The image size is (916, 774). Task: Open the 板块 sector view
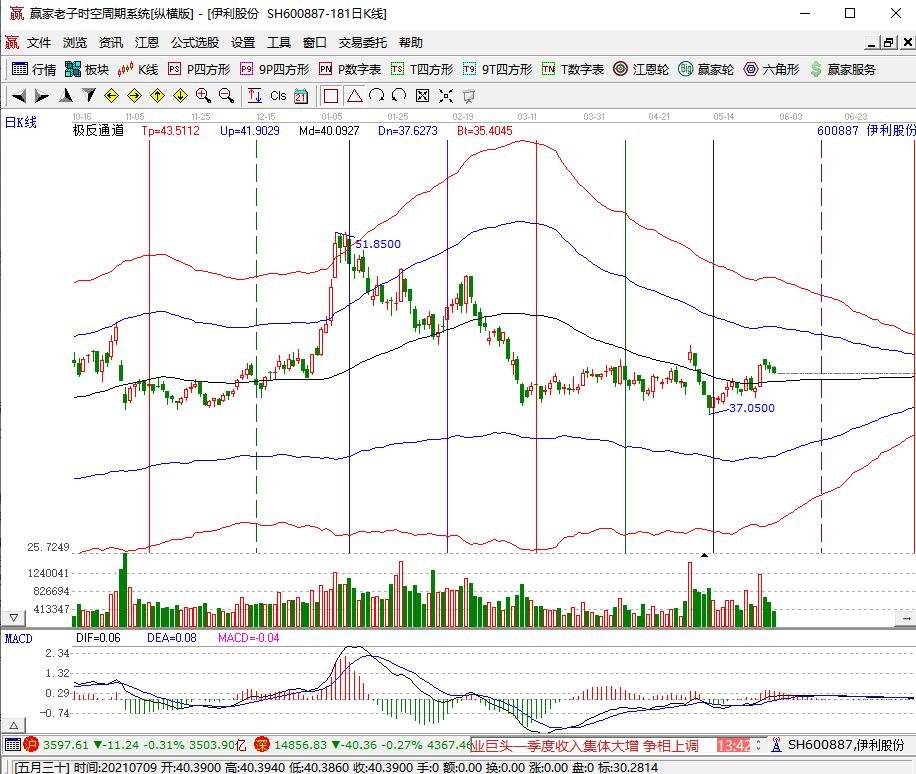point(87,70)
